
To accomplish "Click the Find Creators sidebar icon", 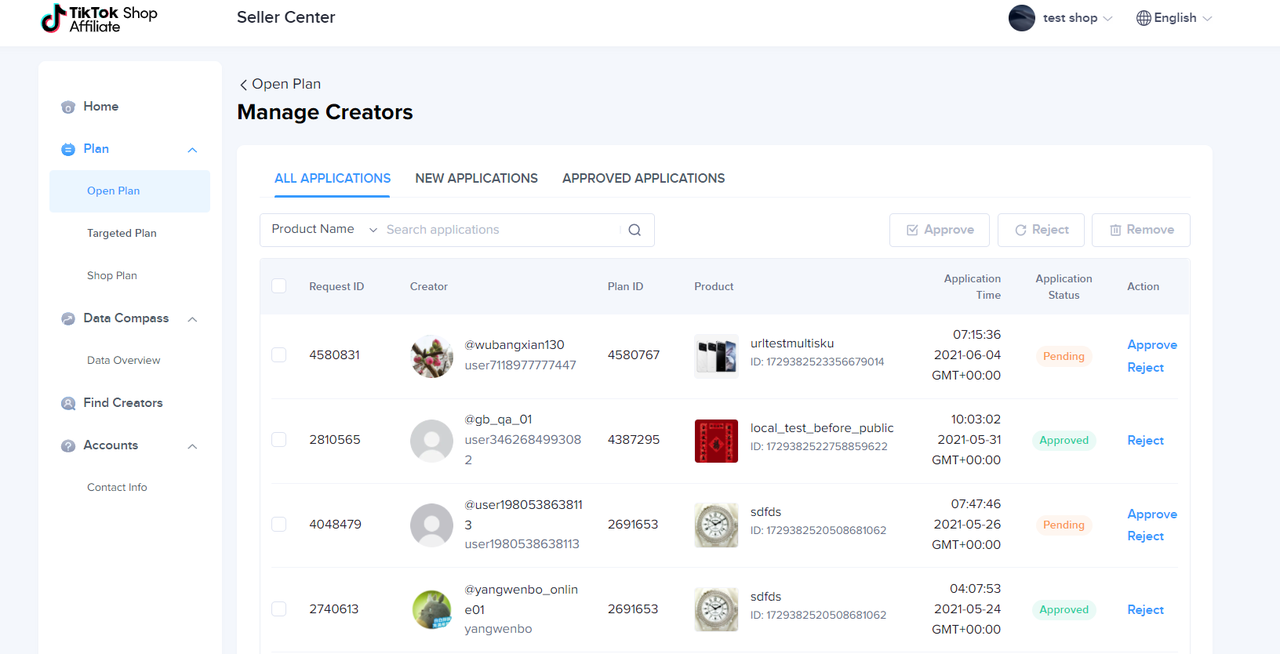I will click(68, 403).
